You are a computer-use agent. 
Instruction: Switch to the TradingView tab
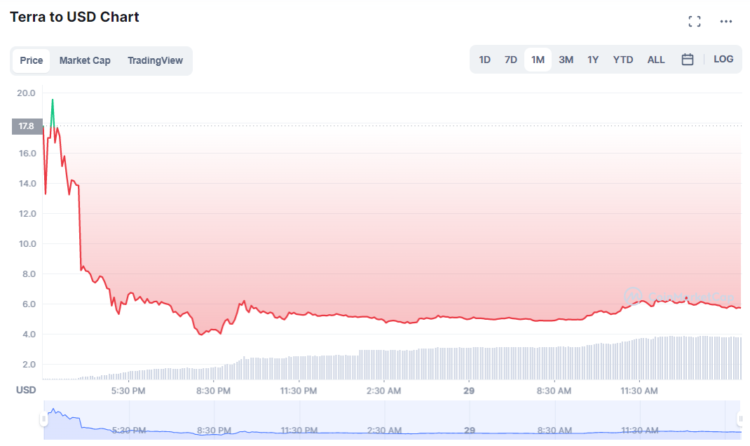click(155, 61)
